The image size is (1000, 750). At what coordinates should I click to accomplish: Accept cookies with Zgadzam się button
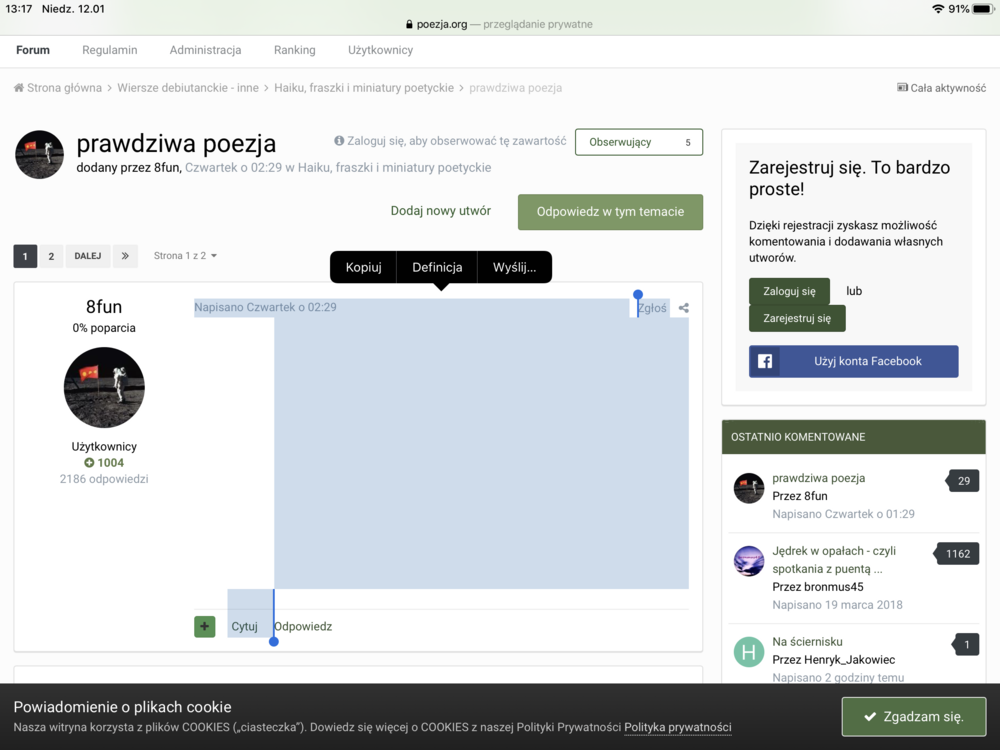coord(913,716)
